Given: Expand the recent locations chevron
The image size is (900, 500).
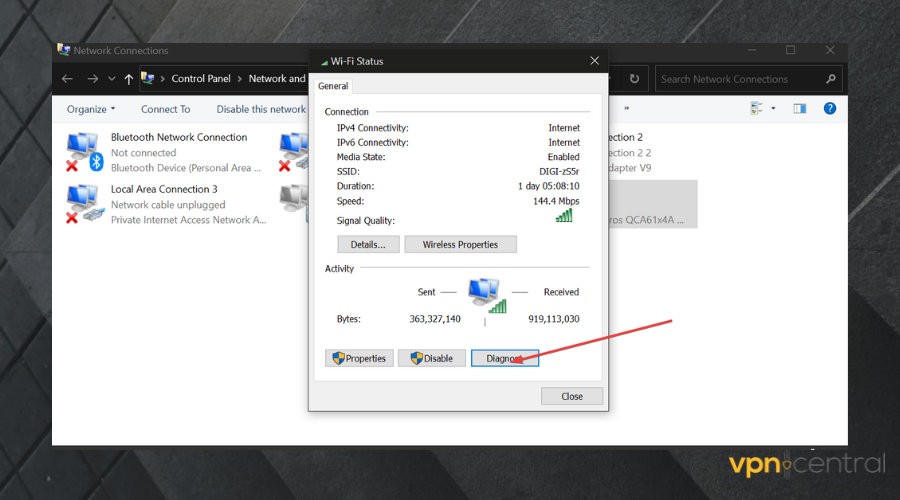Looking at the screenshot, I should point(111,79).
